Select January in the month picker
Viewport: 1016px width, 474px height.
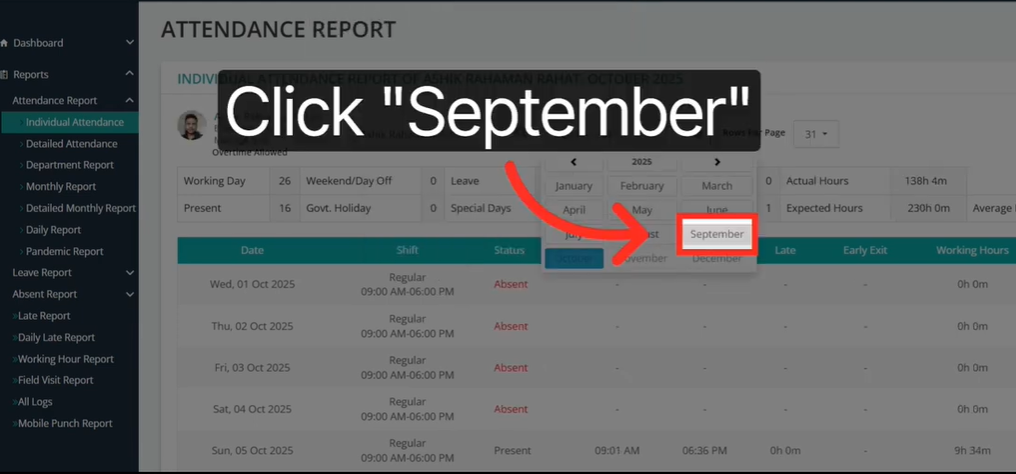(x=573, y=186)
